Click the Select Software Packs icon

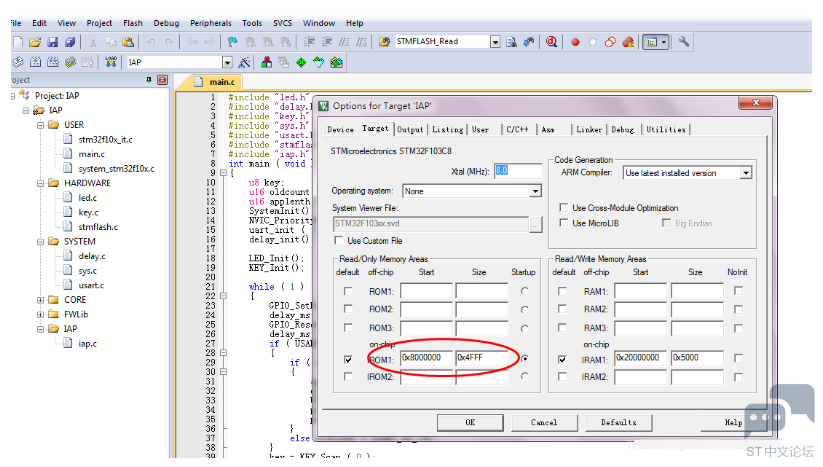319,62
